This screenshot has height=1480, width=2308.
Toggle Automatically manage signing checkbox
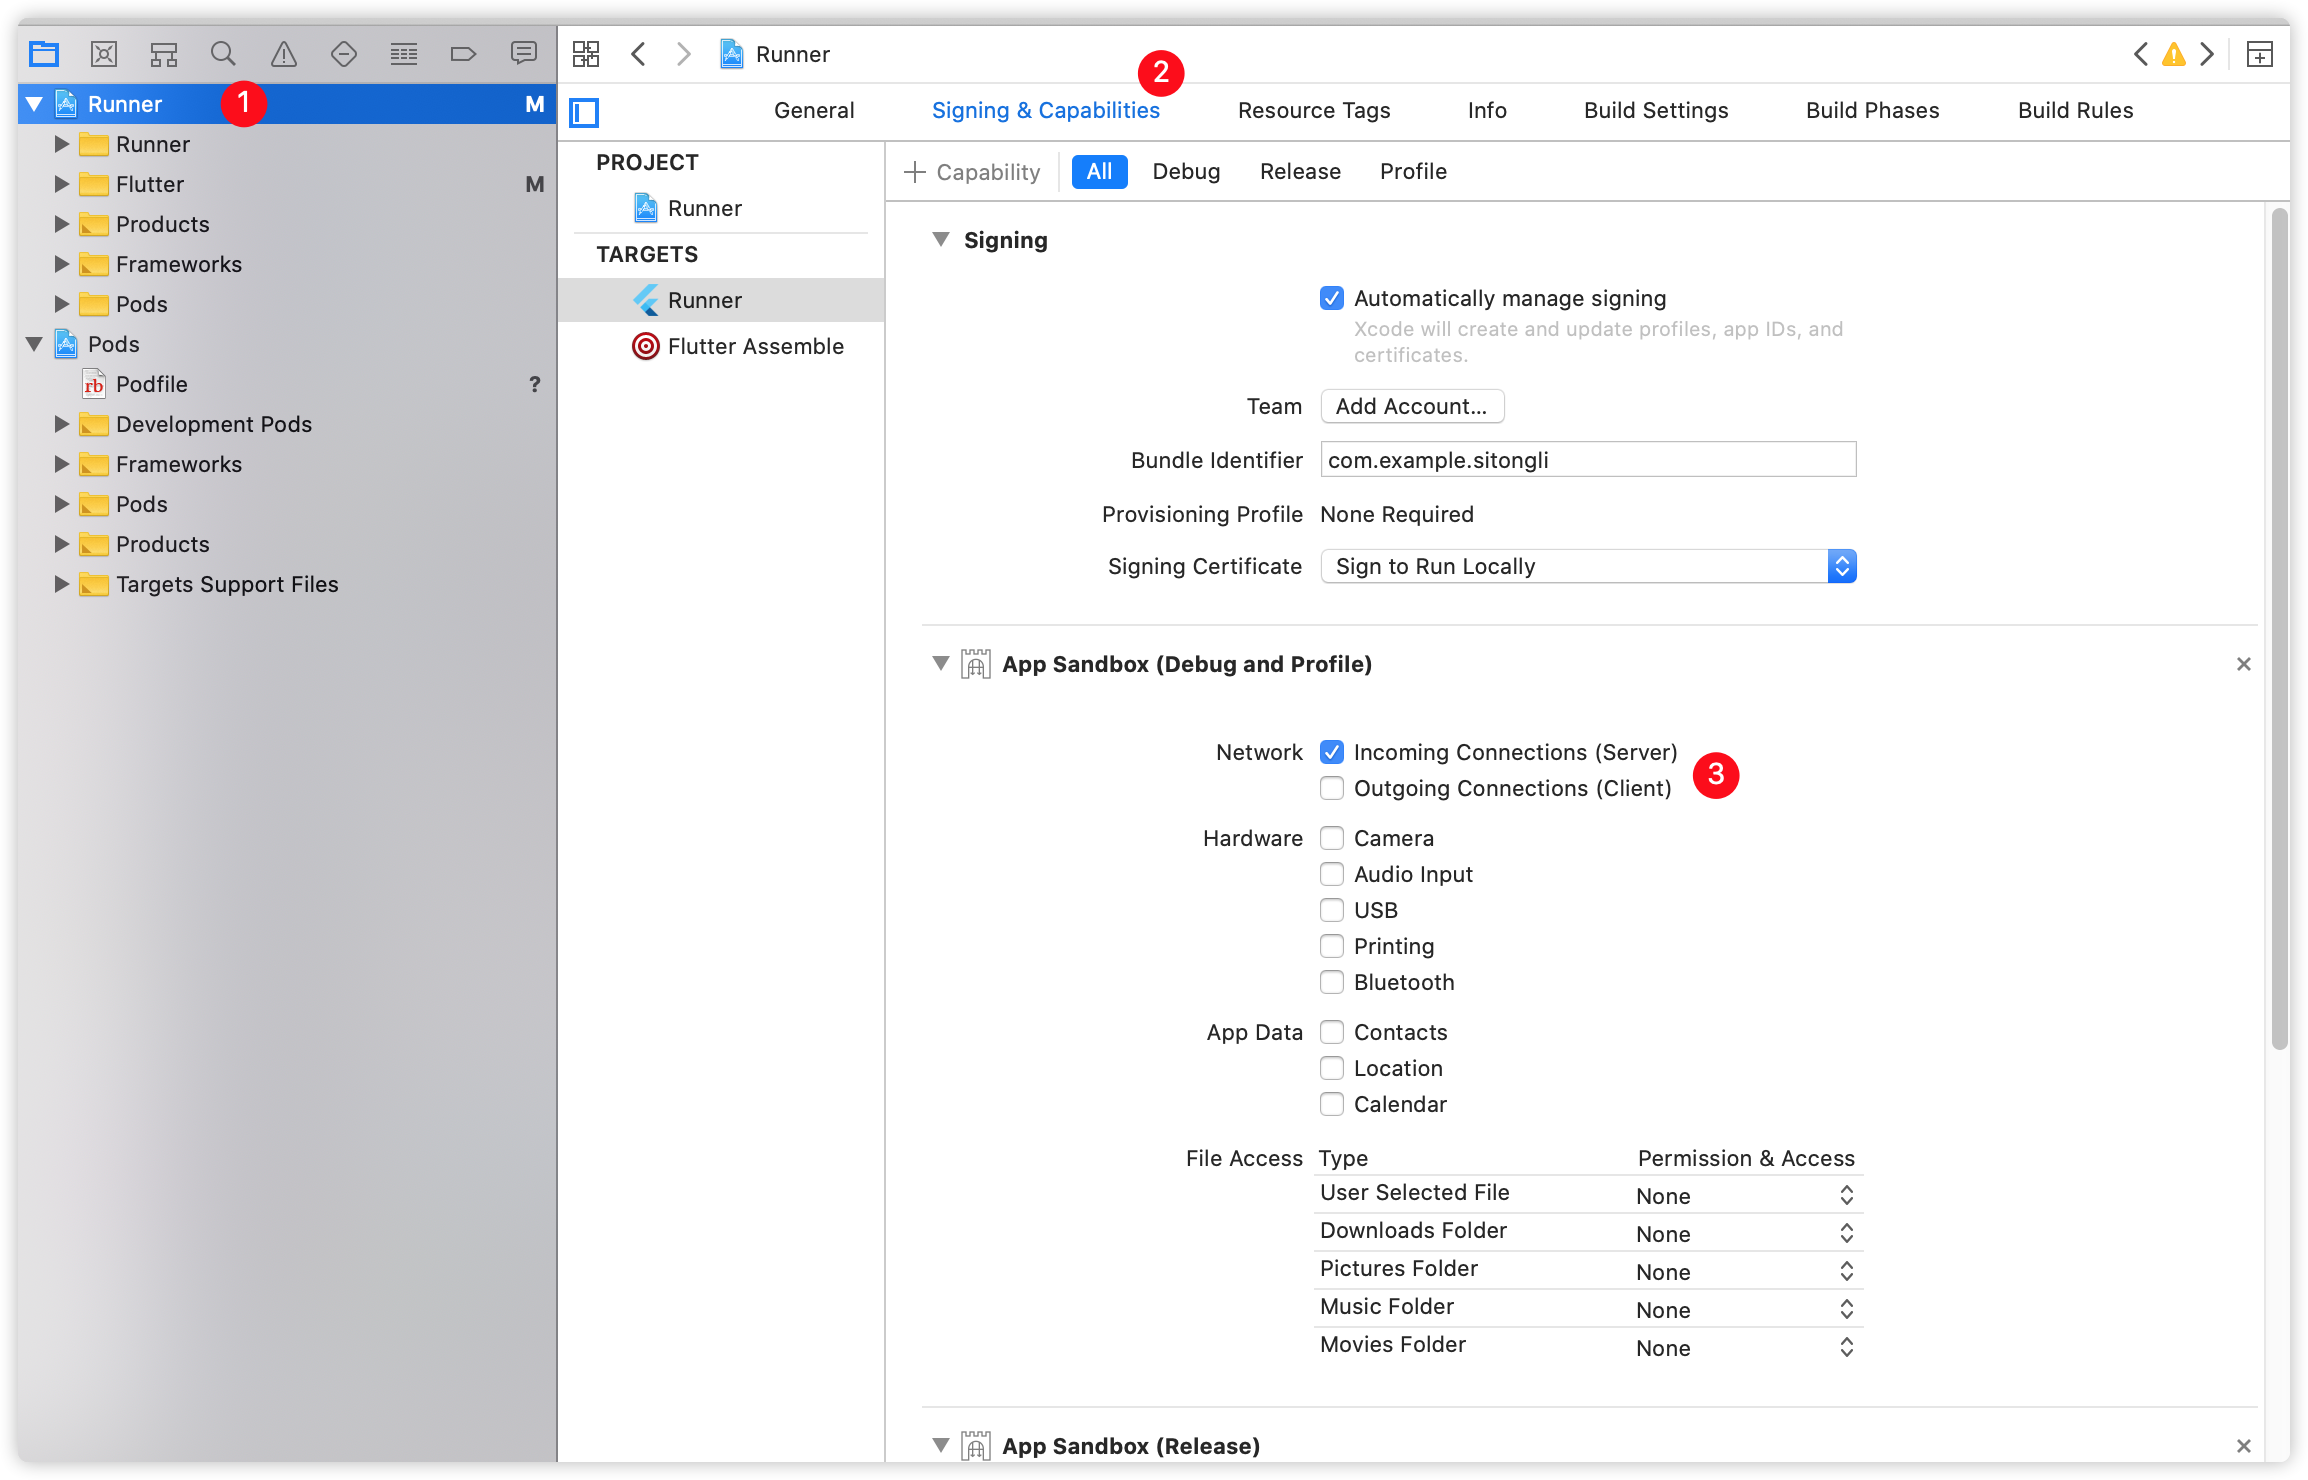(1332, 298)
